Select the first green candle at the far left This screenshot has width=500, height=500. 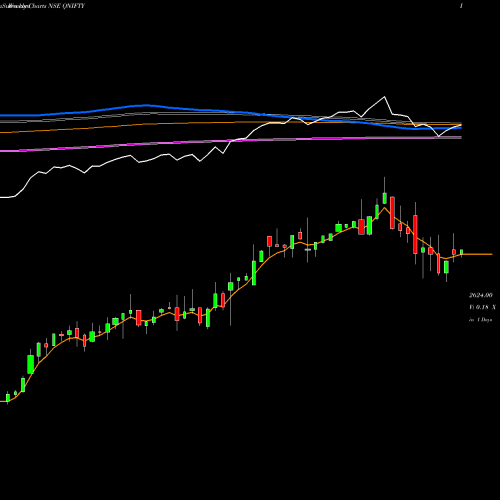[x=8, y=398]
